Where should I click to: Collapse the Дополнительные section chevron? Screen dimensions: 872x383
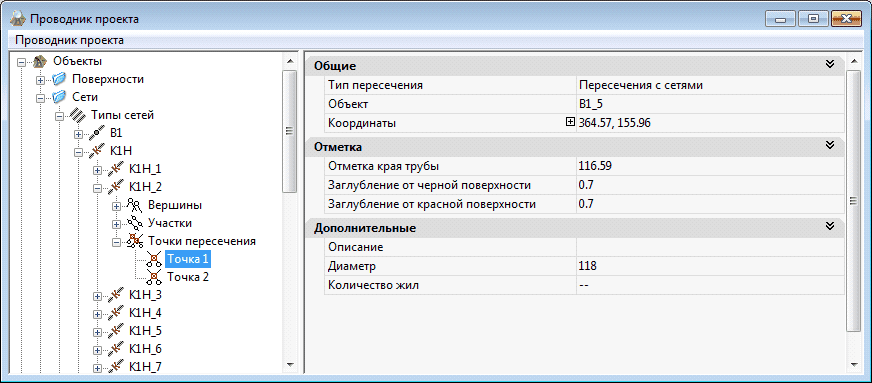point(830,226)
